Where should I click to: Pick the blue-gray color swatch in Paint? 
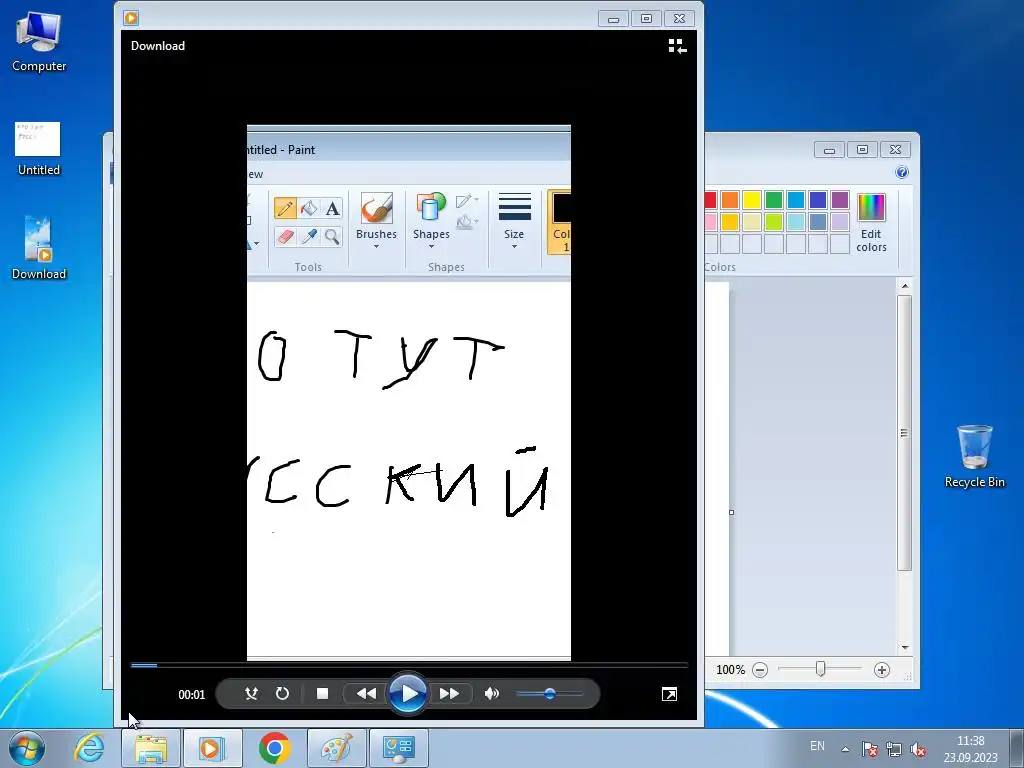pyautogui.click(x=818, y=222)
